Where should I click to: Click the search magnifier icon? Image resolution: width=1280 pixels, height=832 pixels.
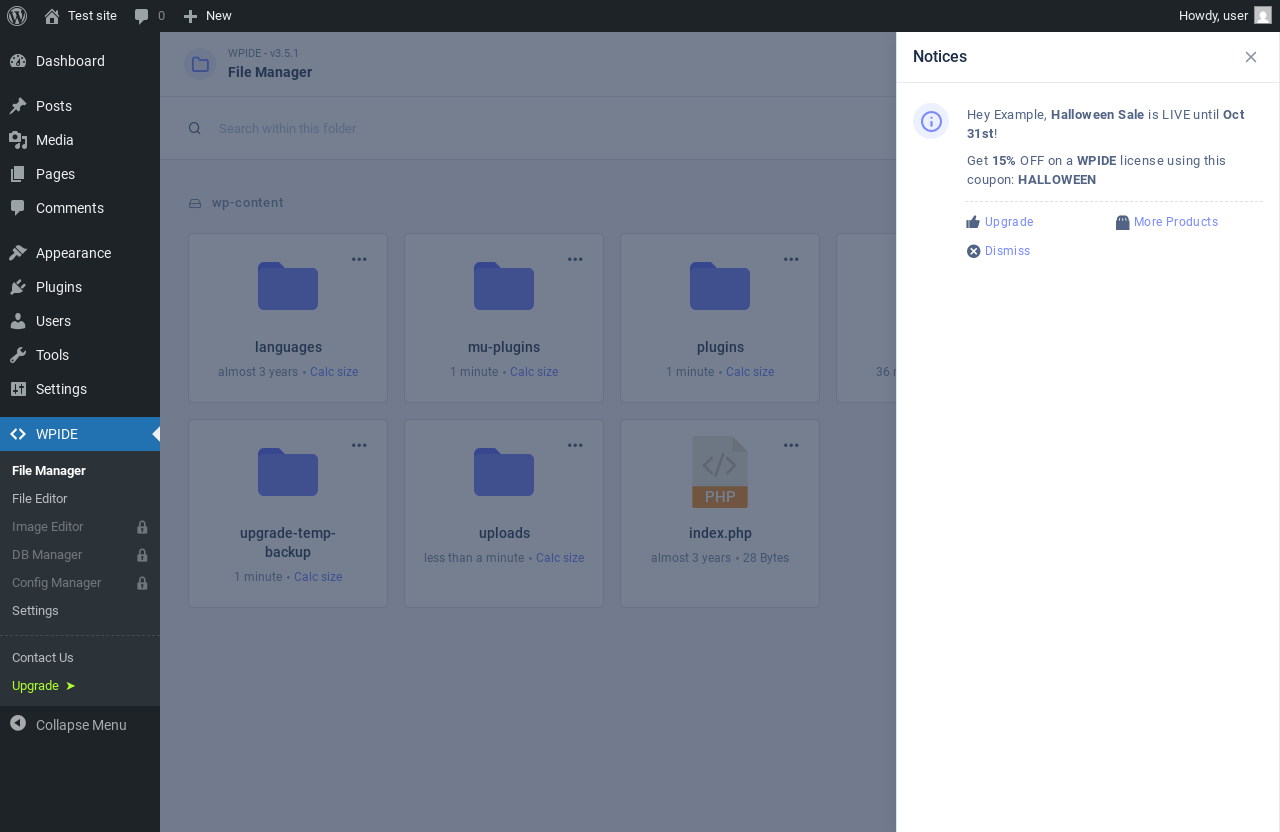(x=195, y=128)
